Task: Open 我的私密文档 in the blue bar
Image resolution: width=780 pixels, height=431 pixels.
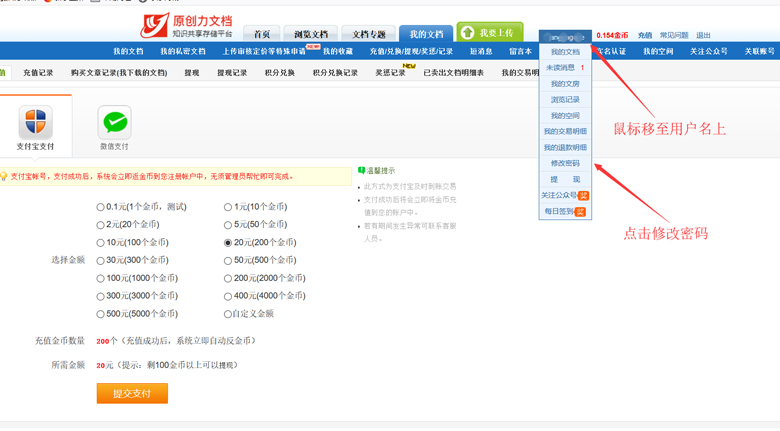Action: coord(183,51)
